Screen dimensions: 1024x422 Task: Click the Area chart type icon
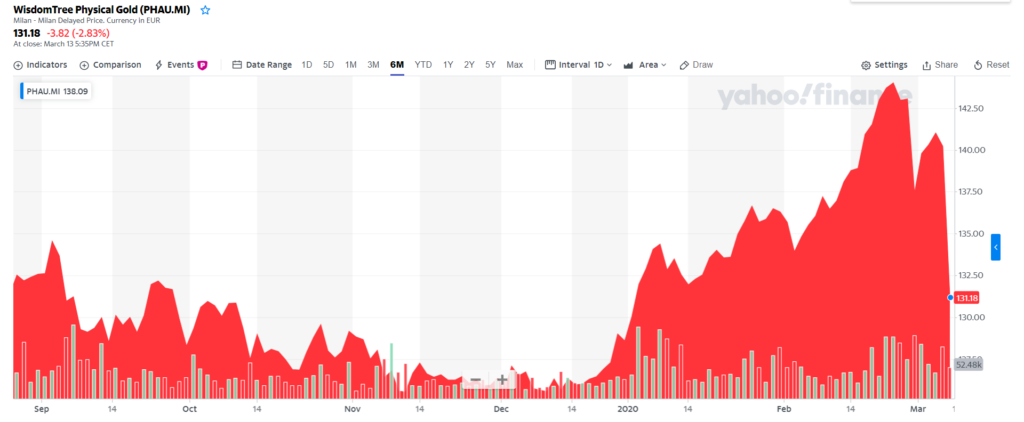pos(629,65)
